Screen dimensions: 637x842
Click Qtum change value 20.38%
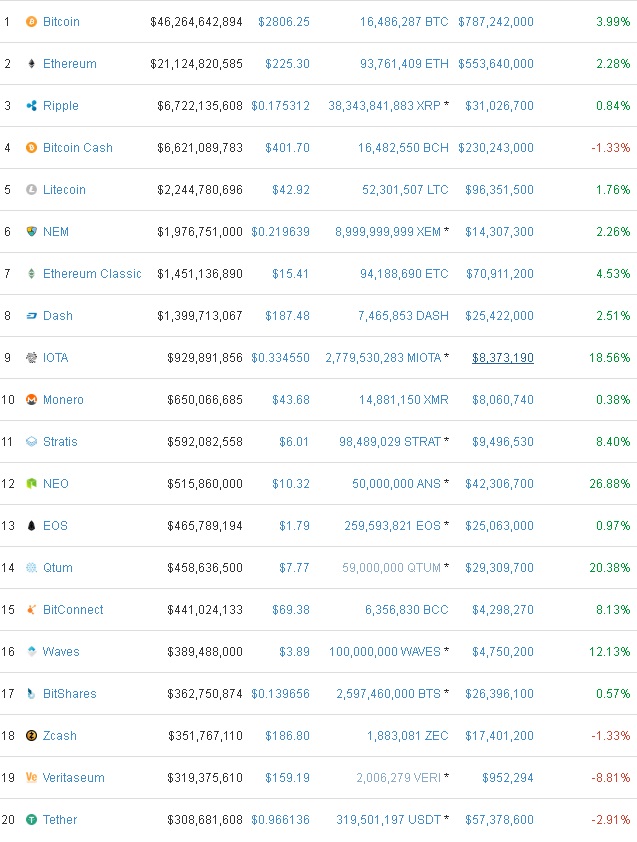pos(610,568)
